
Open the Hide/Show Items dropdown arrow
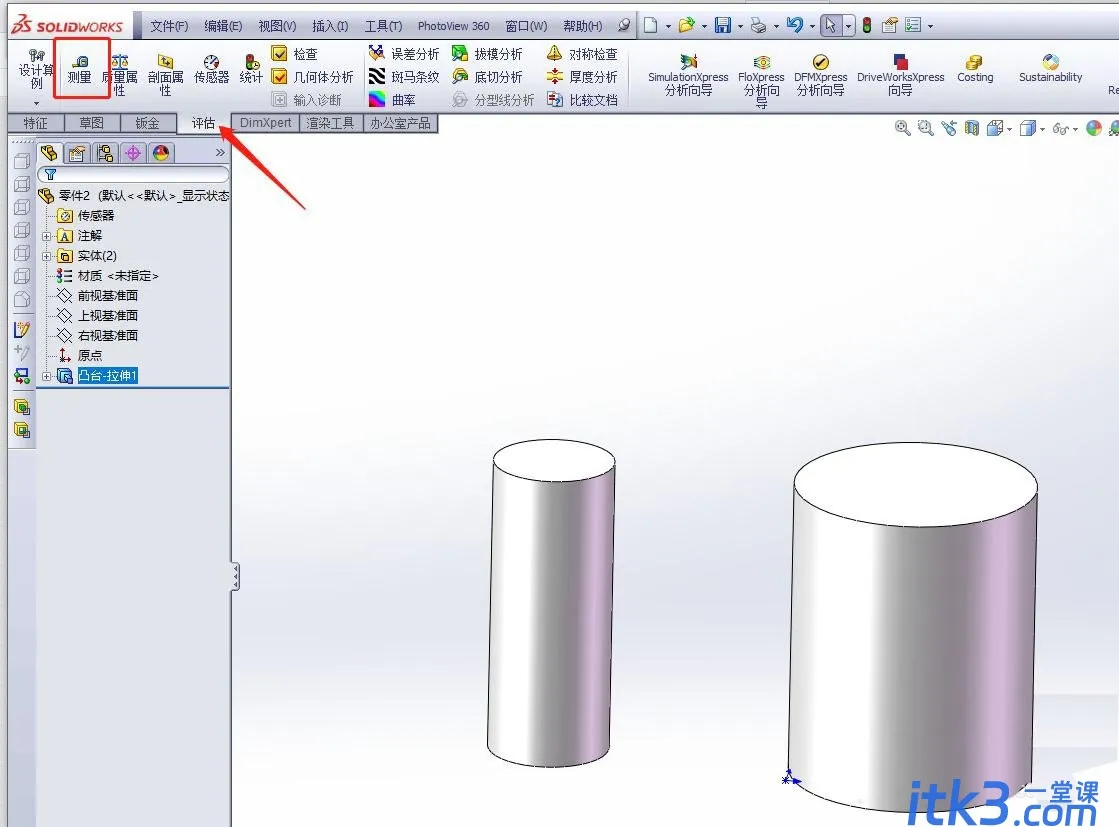[1075, 129]
